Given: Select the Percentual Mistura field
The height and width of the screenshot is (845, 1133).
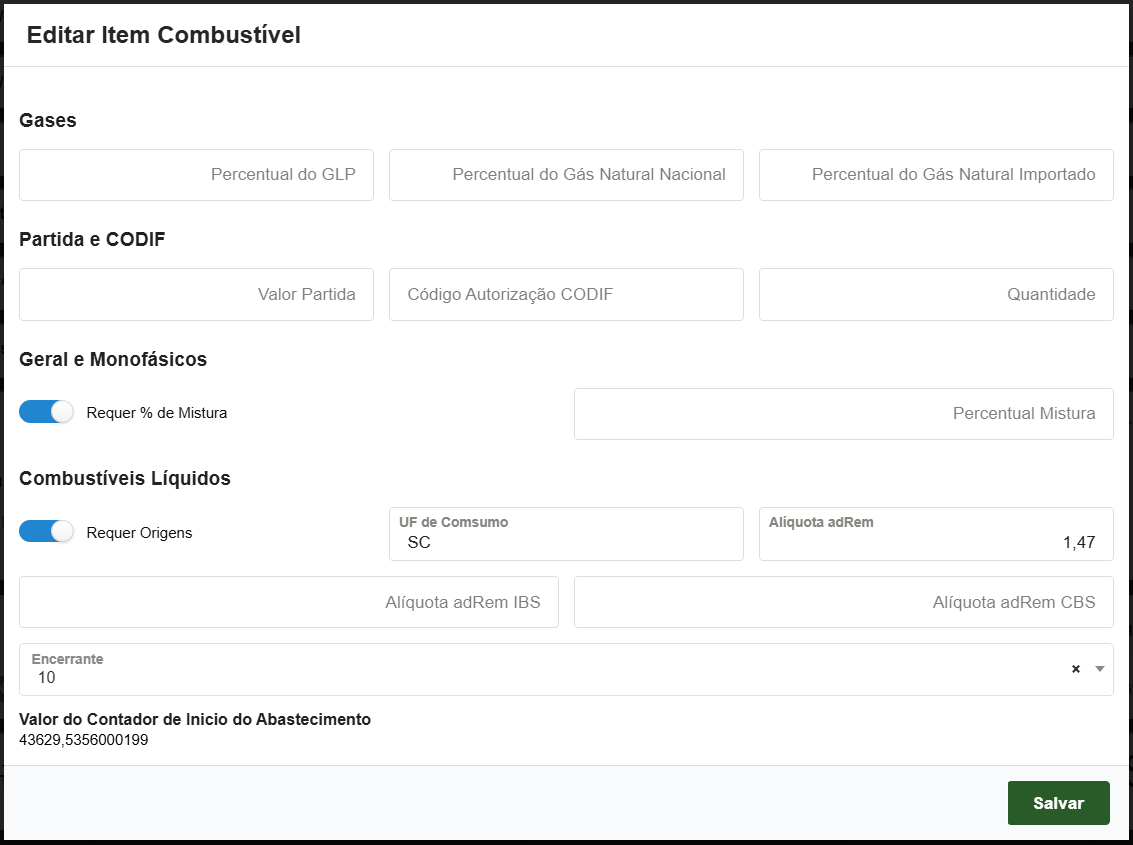Looking at the screenshot, I should pyautogui.click(x=843, y=414).
